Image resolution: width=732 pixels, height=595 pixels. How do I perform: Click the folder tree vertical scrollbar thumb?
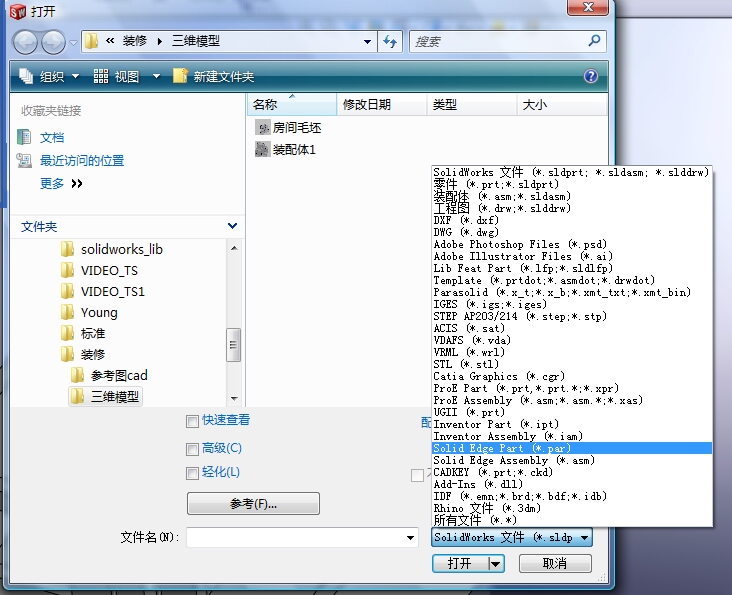pos(233,345)
